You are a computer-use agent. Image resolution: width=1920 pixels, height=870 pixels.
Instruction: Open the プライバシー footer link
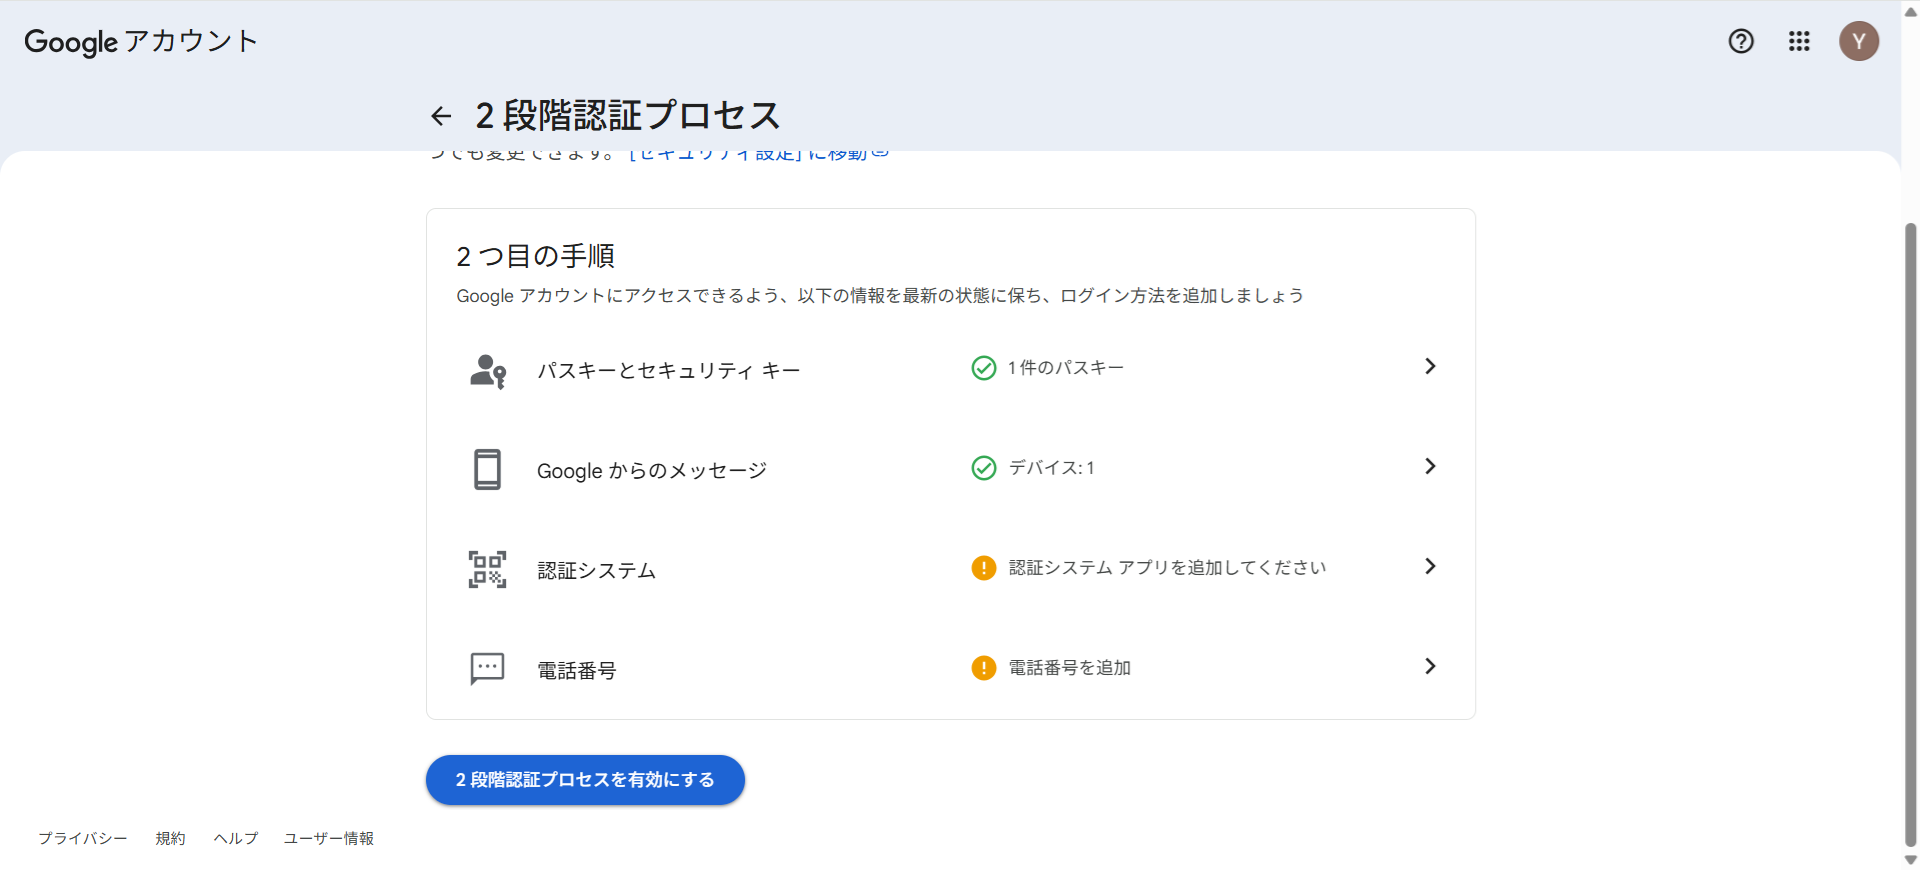[x=83, y=838]
